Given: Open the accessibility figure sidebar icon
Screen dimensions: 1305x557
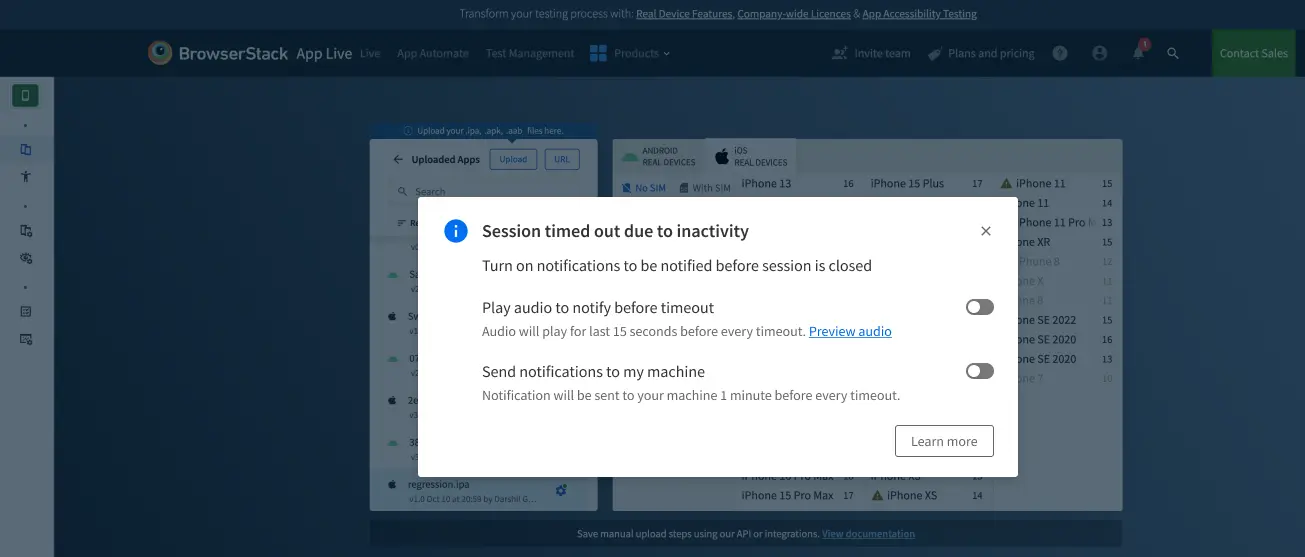Looking at the screenshot, I should pyautogui.click(x=26, y=176).
